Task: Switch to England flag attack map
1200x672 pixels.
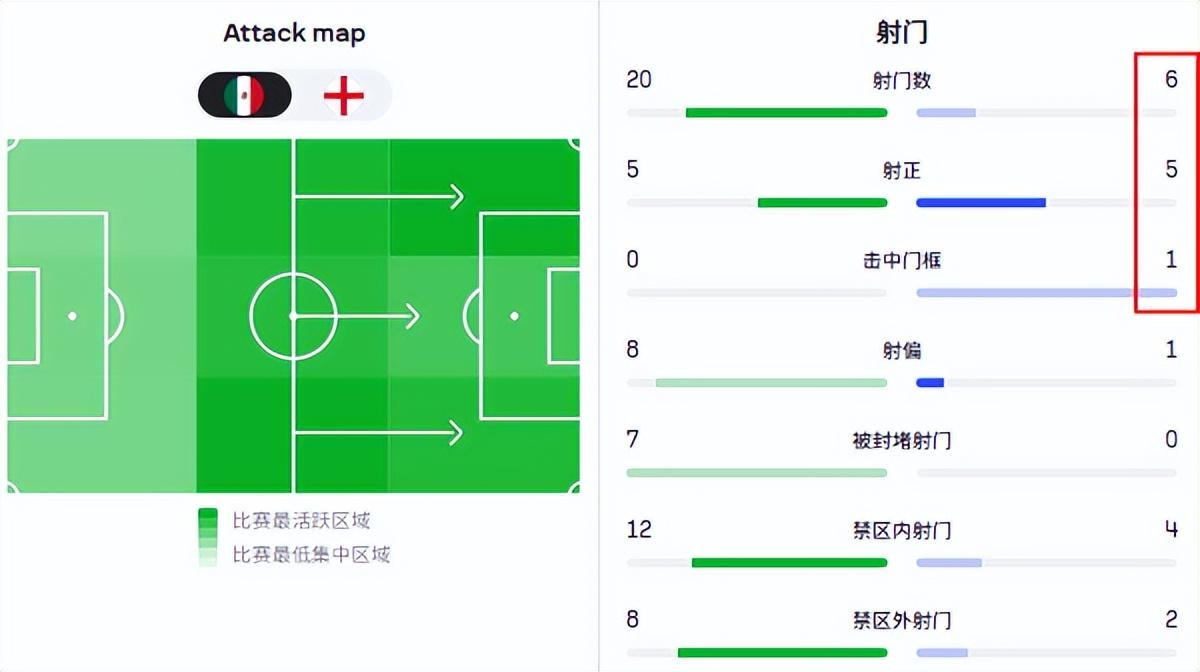Action: pyautogui.click(x=343, y=96)
